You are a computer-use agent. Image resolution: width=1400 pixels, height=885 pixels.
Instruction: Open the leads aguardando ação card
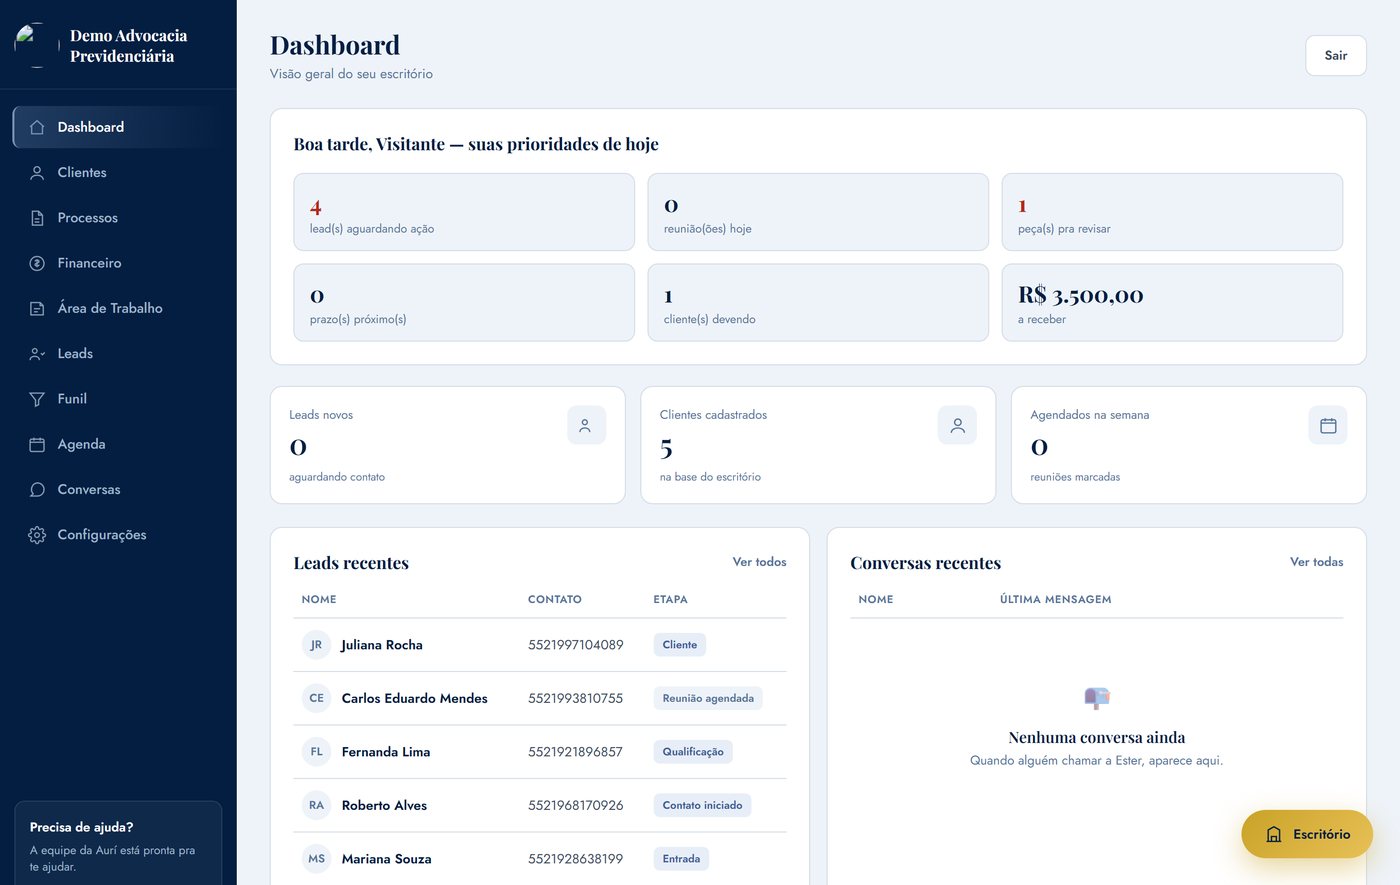(x=464, y=212)
